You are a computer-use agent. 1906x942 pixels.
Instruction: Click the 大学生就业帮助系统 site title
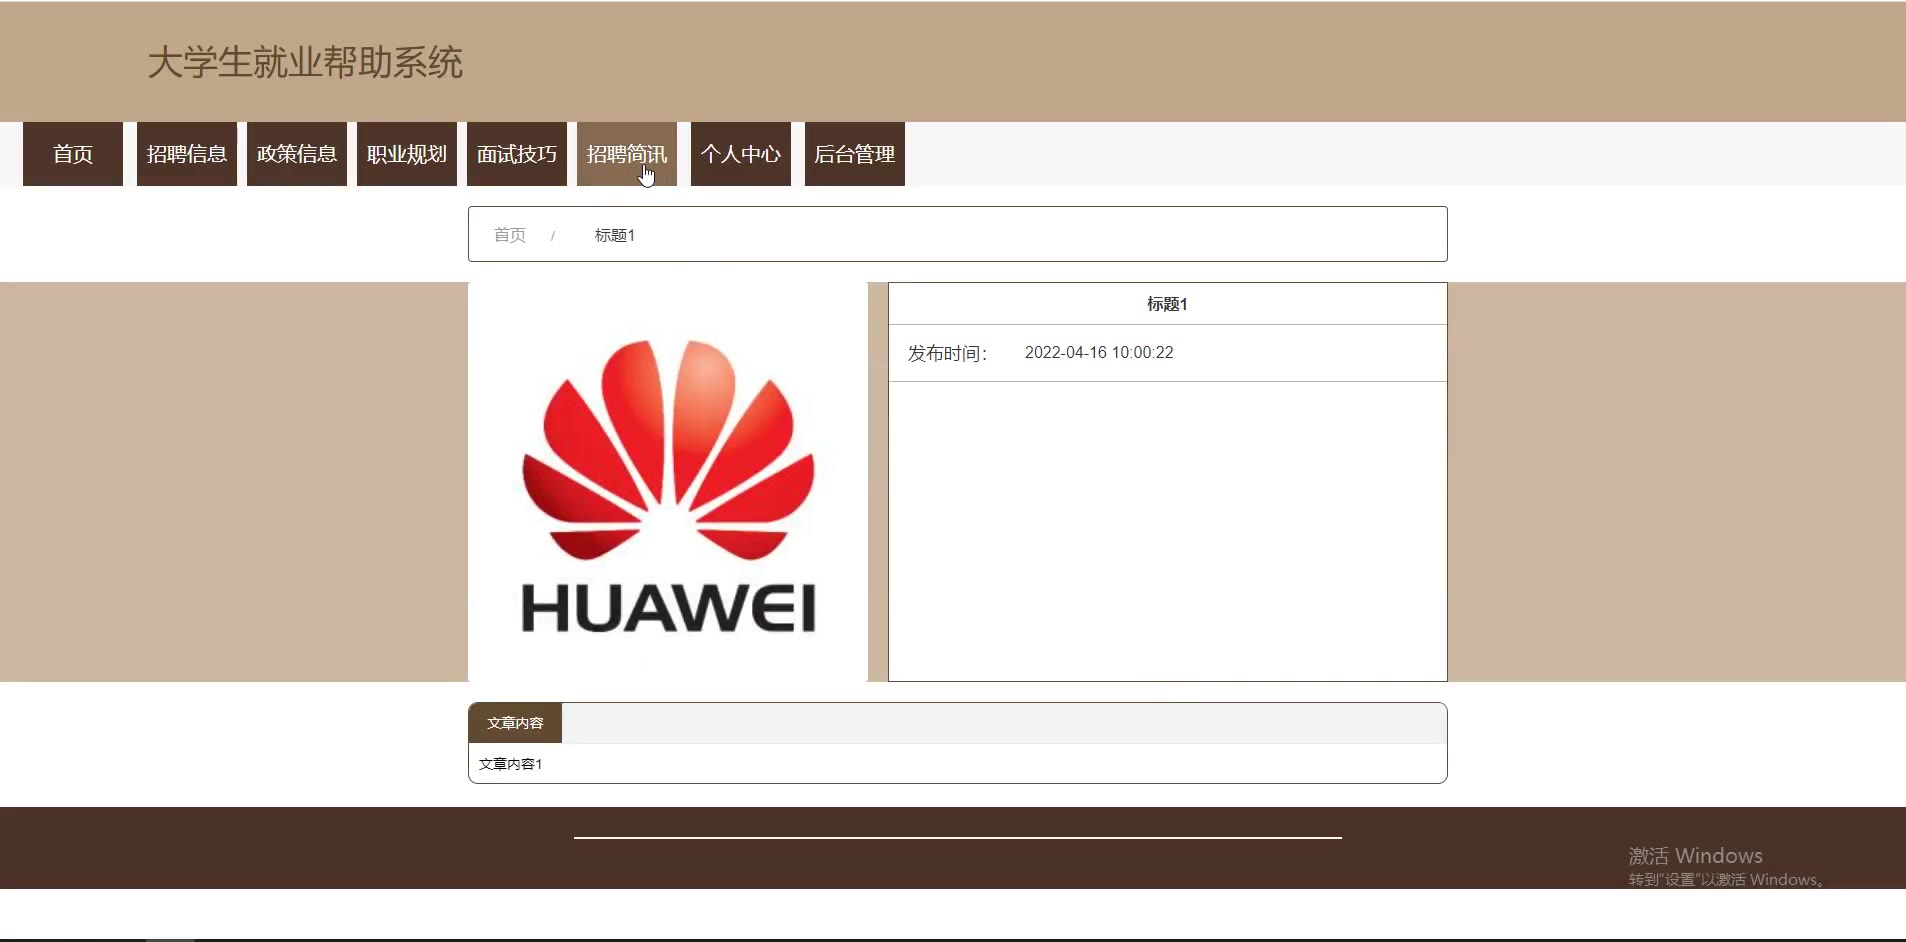[305, 62]
